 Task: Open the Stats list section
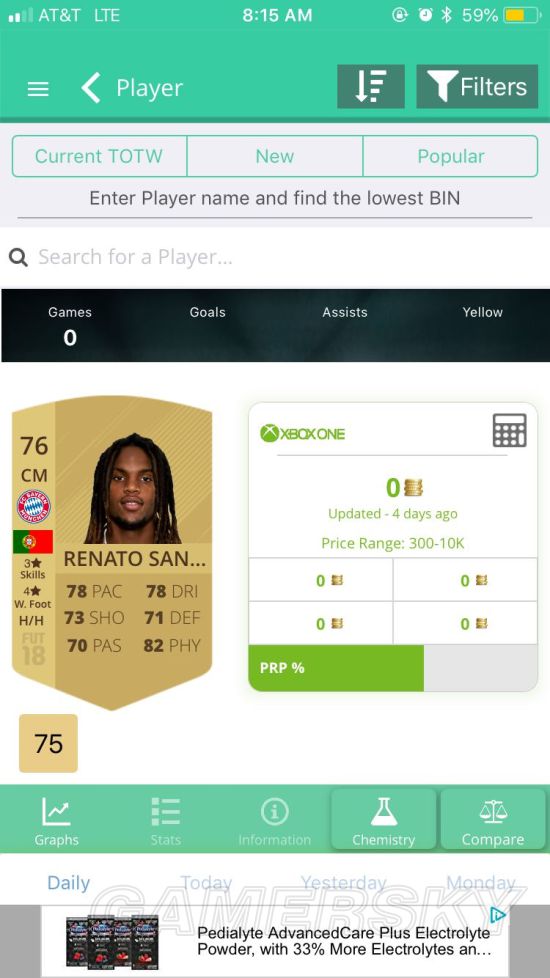165,820
